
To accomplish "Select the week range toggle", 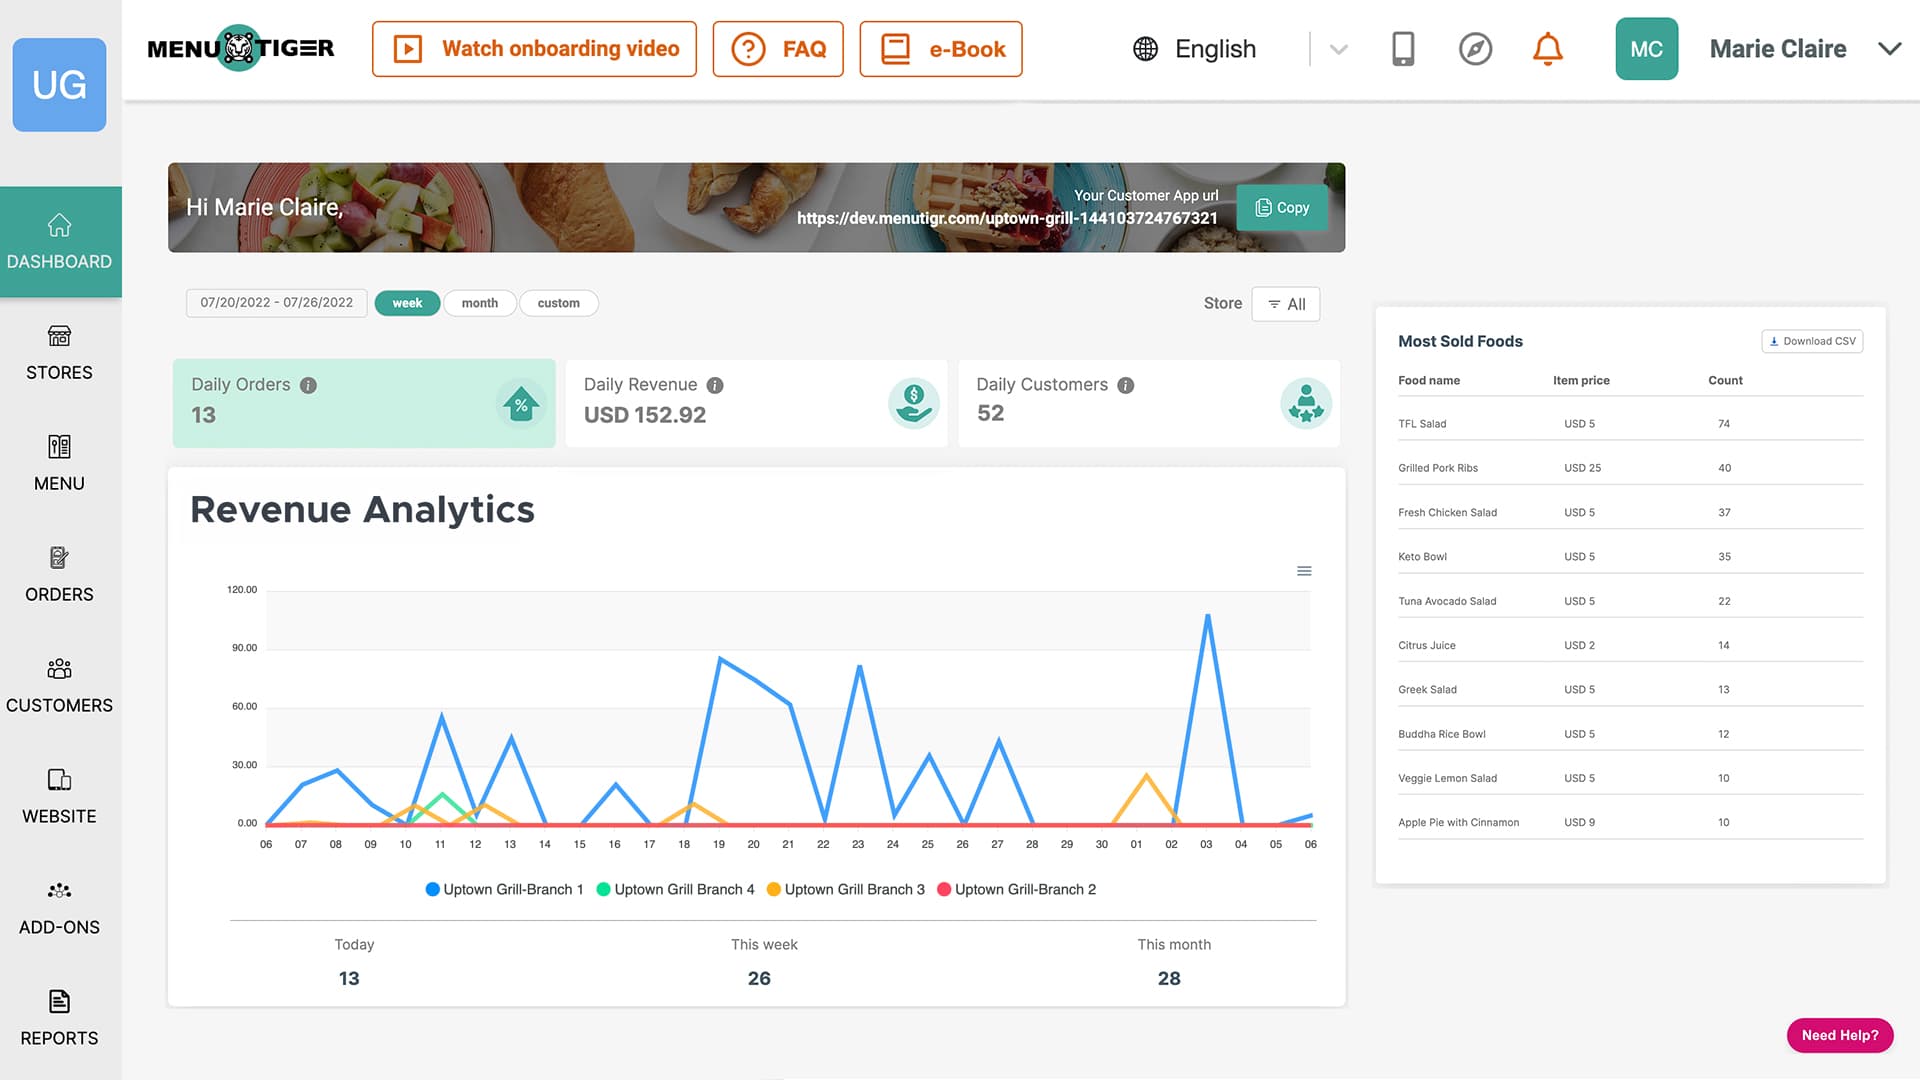I will point(407,303).
